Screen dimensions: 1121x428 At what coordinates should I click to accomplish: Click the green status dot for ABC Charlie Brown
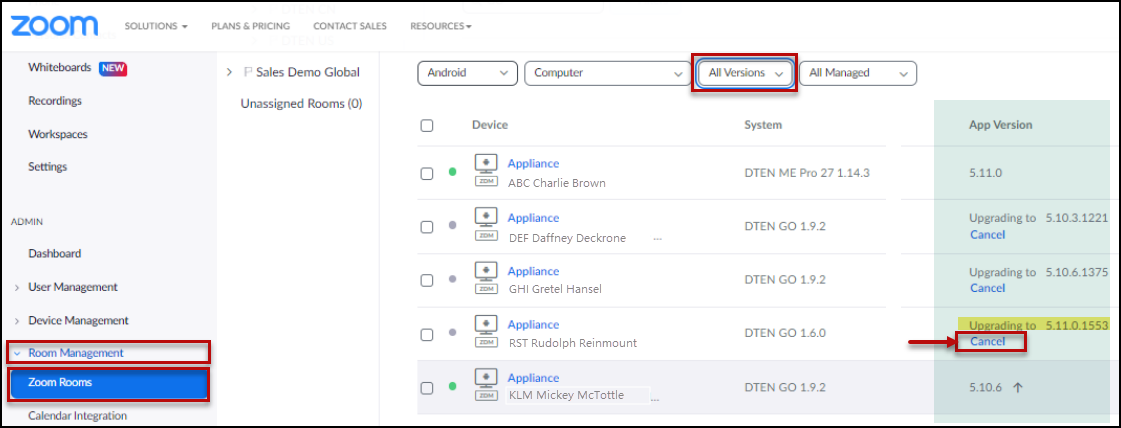[x=452, y=172]
